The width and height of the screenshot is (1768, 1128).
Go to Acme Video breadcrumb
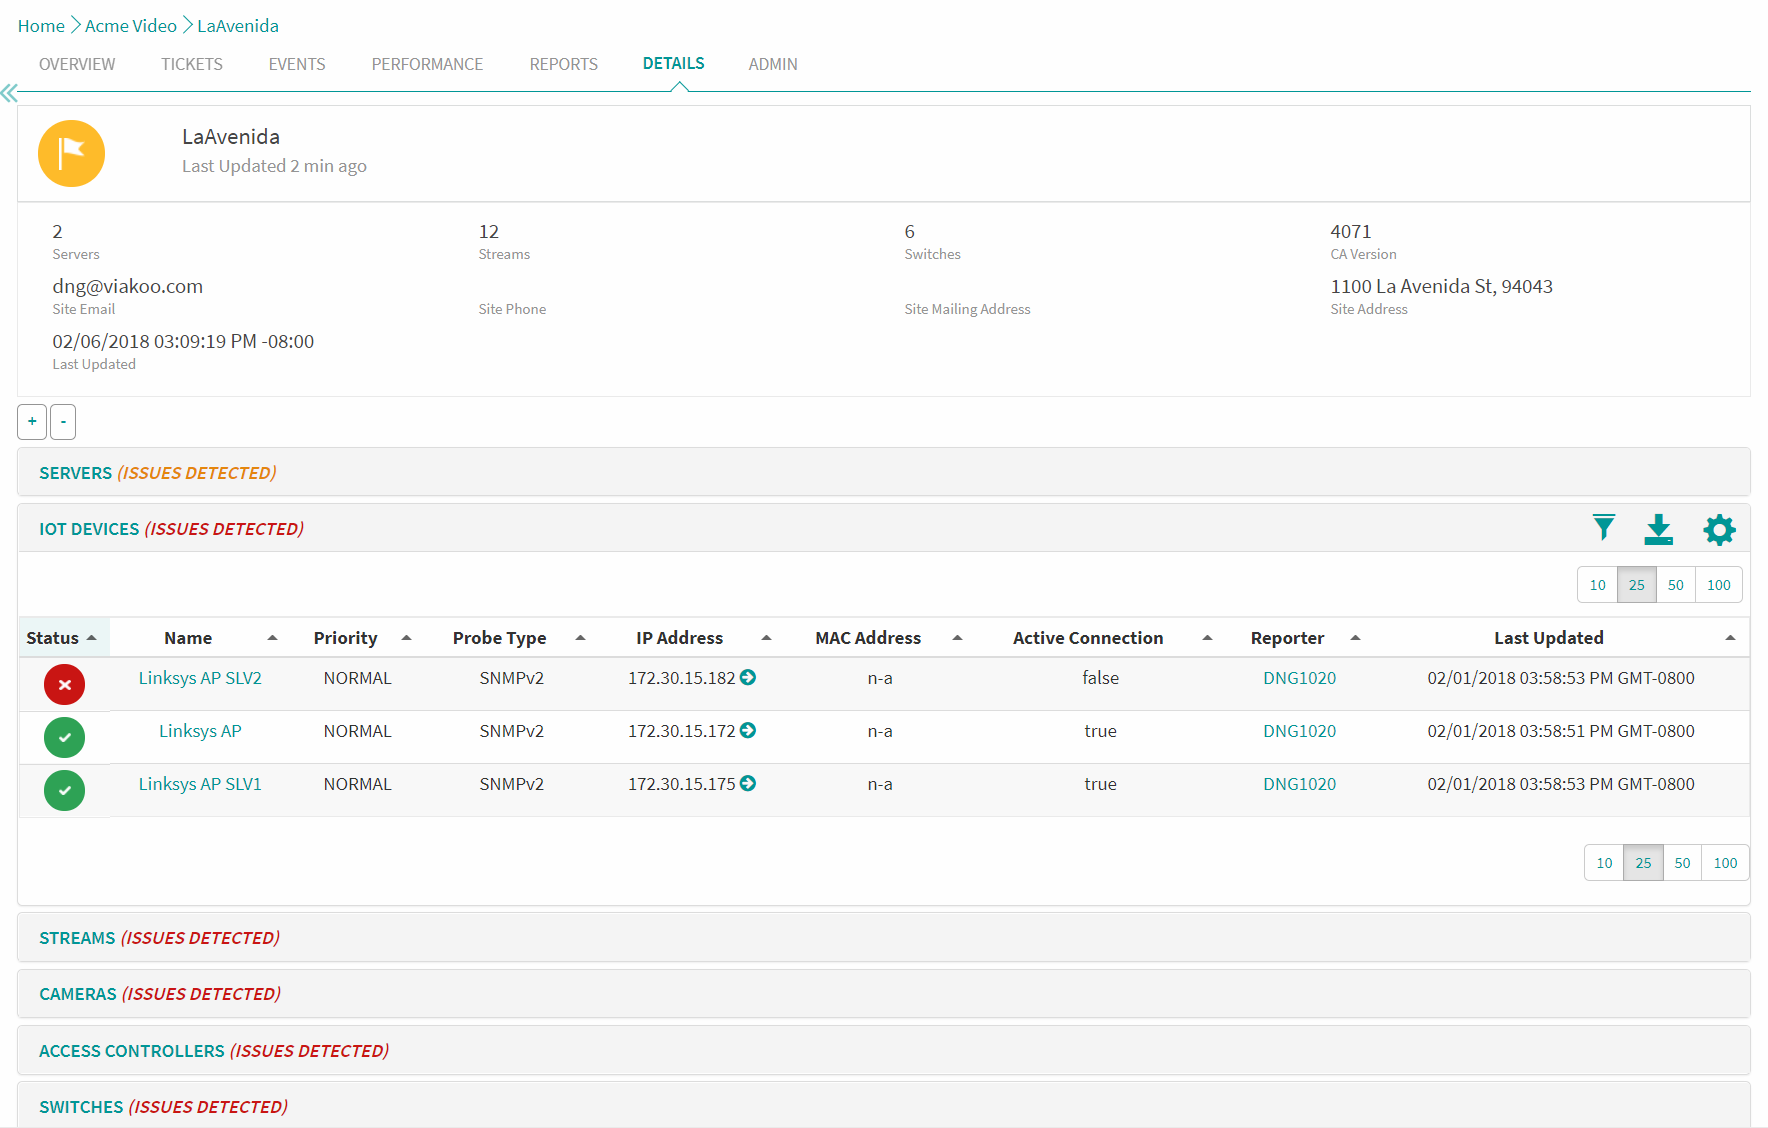[131, 26]
